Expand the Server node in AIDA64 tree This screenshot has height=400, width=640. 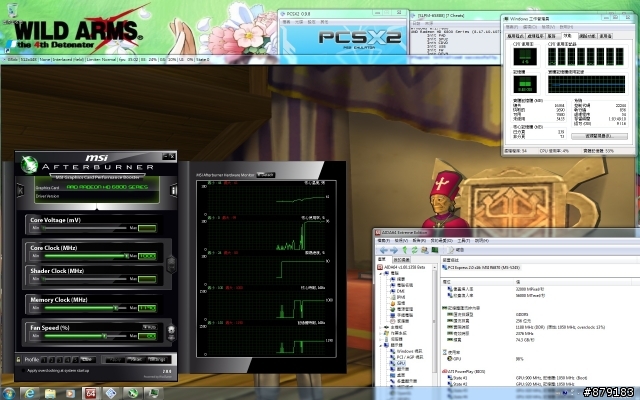click(x=381, y=339)
